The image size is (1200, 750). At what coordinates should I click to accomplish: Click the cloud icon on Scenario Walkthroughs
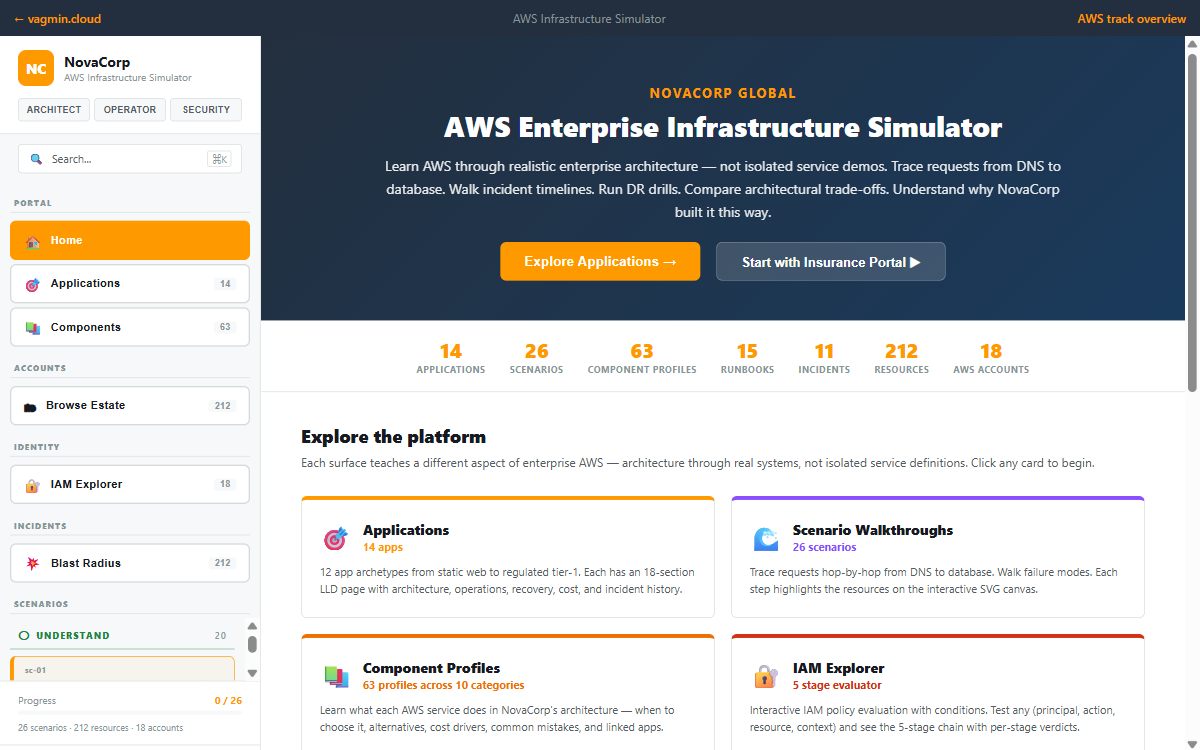(765, 538)
